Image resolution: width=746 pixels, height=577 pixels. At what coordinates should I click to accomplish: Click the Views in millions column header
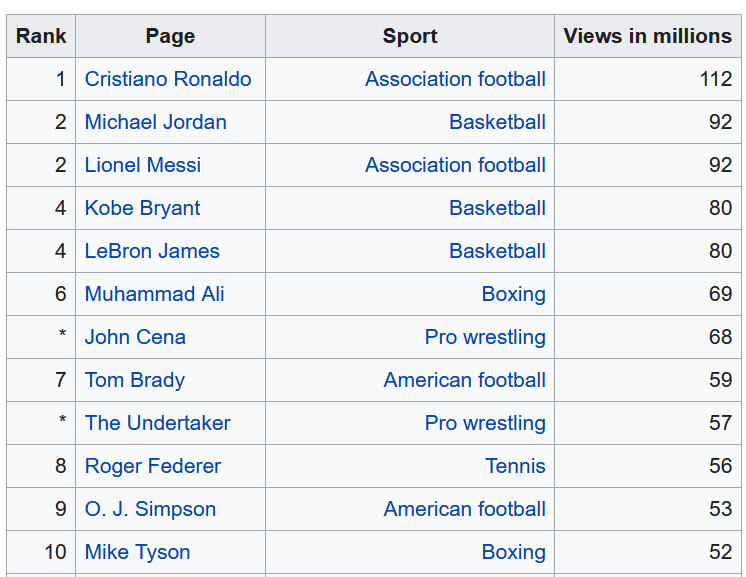[x=647, y=36]
